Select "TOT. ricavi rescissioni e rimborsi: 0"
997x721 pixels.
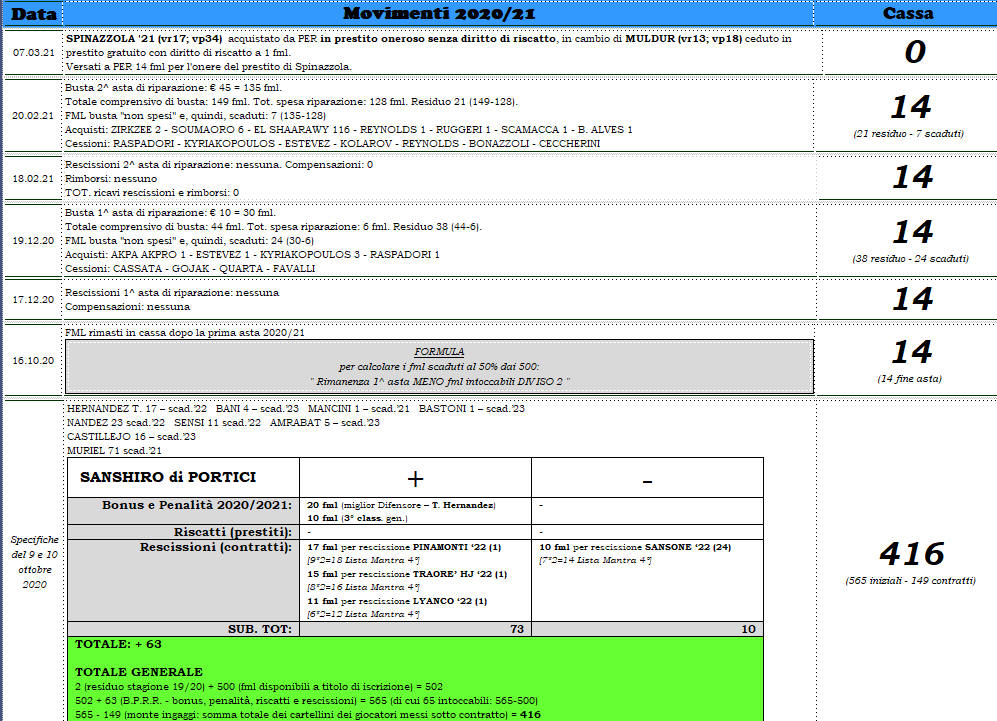point(152,193)
